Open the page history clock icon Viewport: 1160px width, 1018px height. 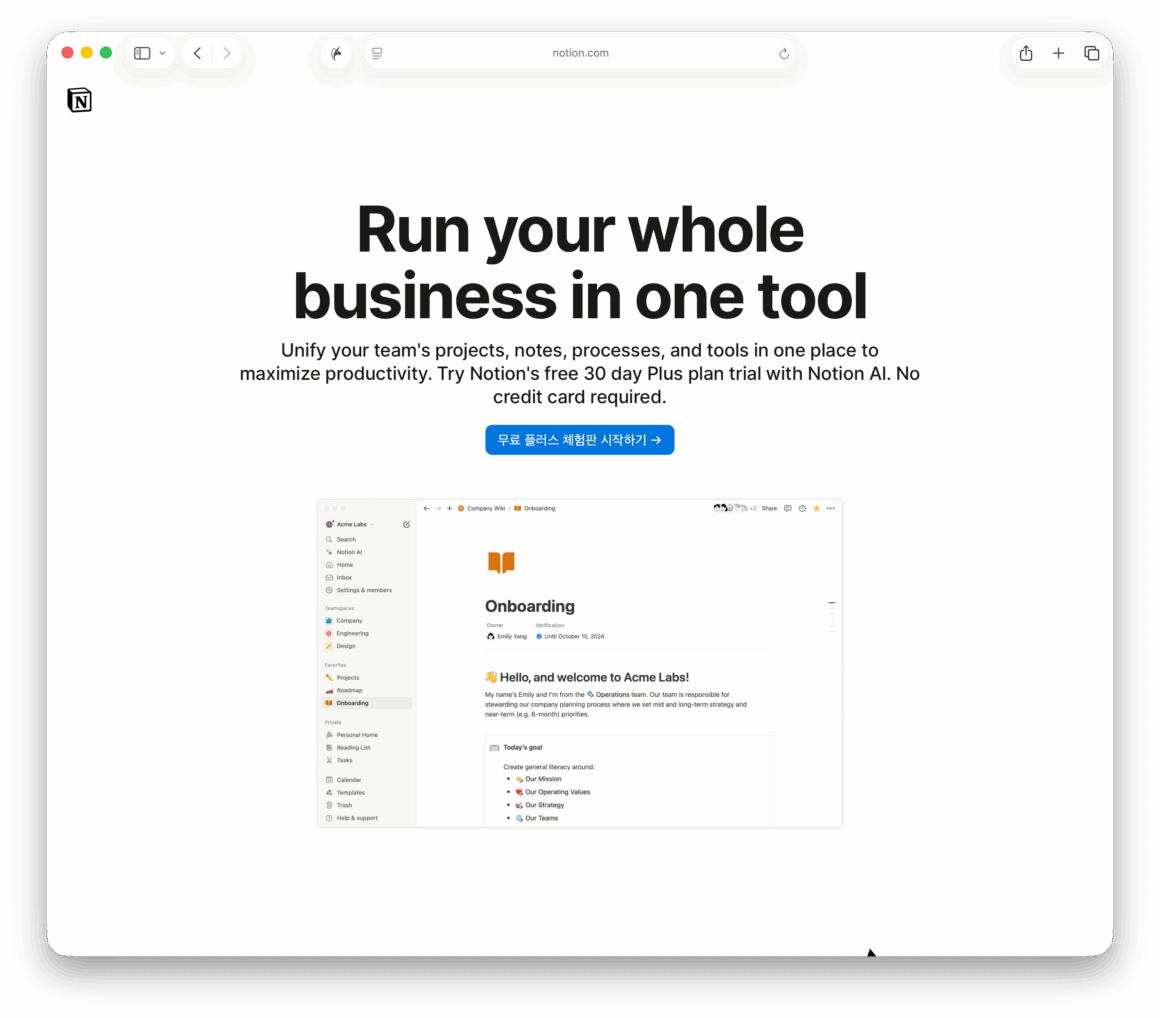(802, 508)
